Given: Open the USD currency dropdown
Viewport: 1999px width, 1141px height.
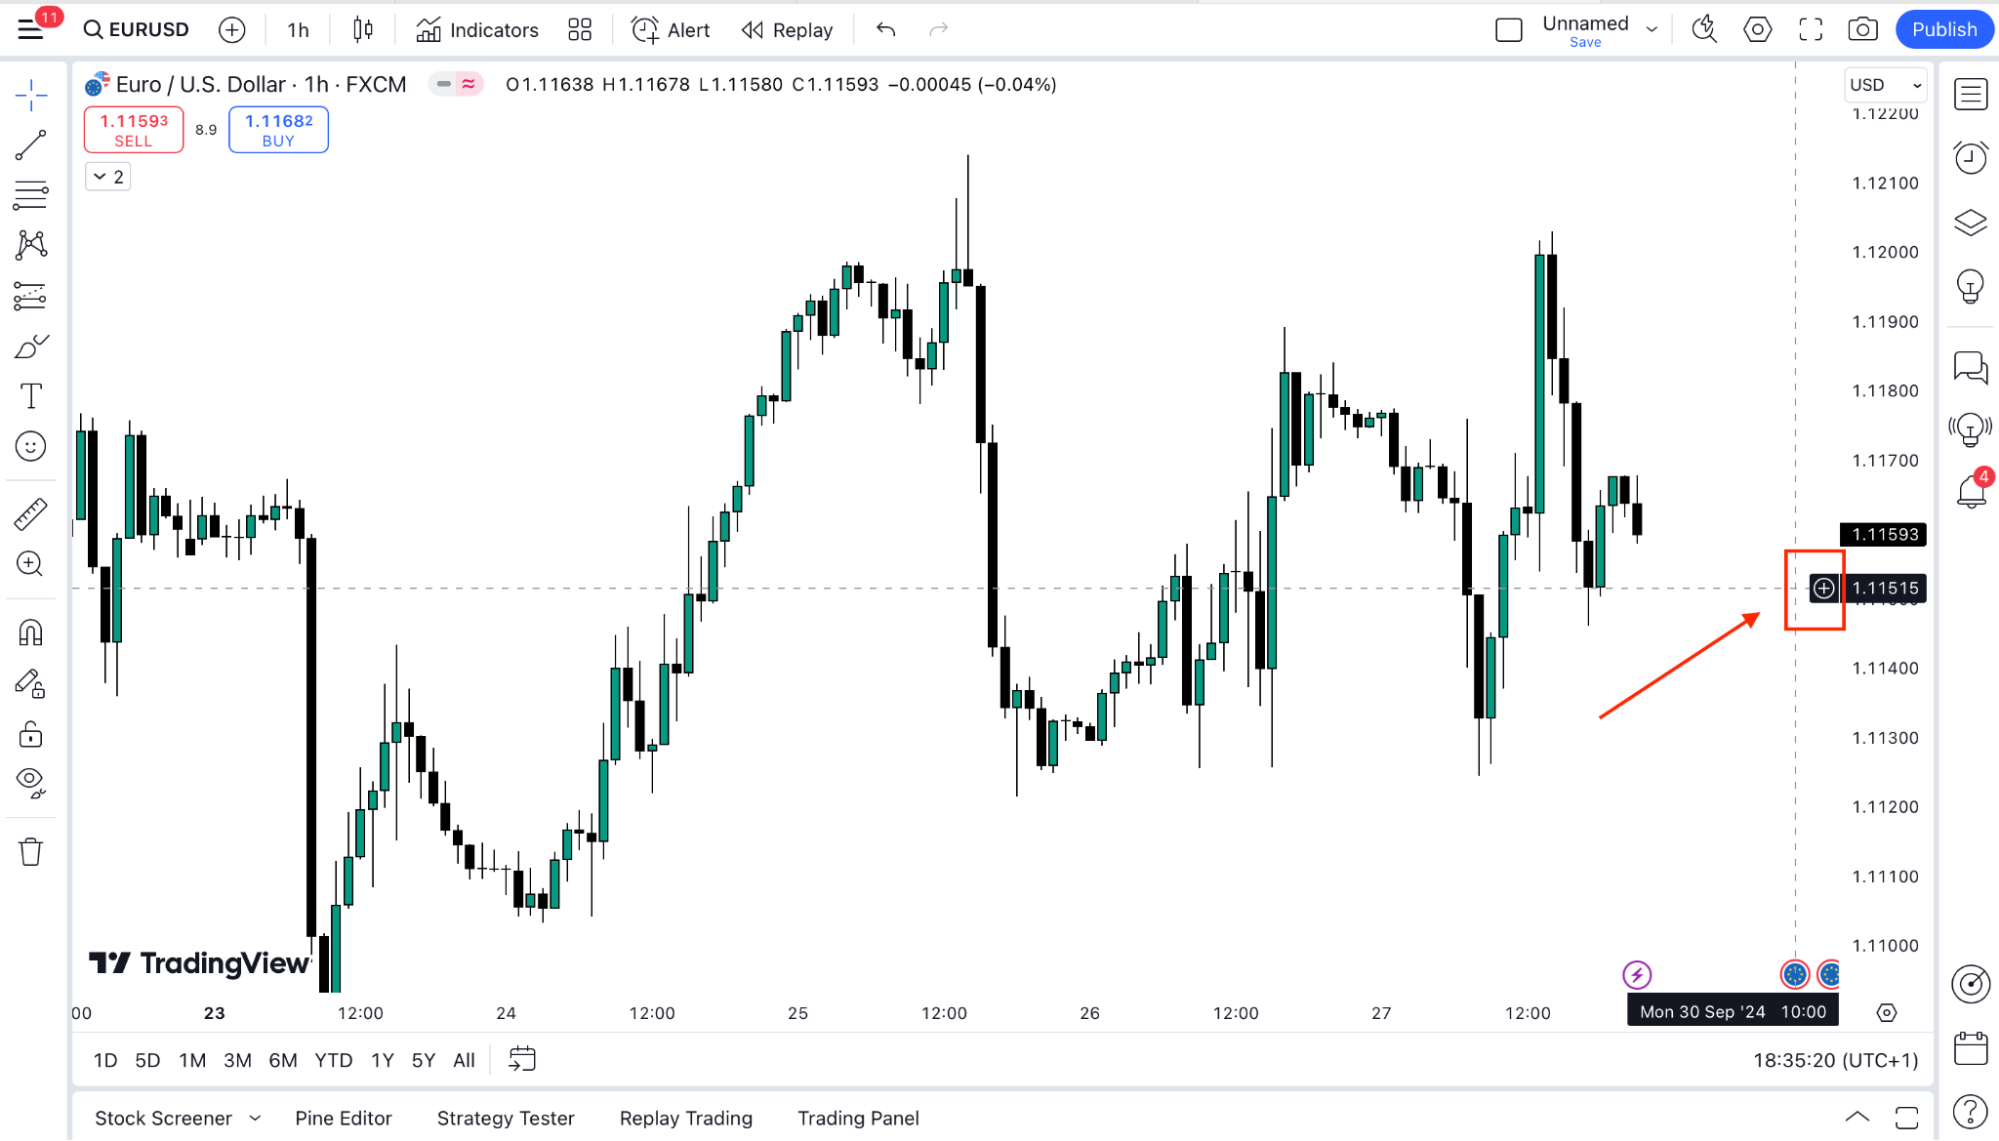Looking at the screenshot, I should pyautogui.click(x=1884, y=85).
